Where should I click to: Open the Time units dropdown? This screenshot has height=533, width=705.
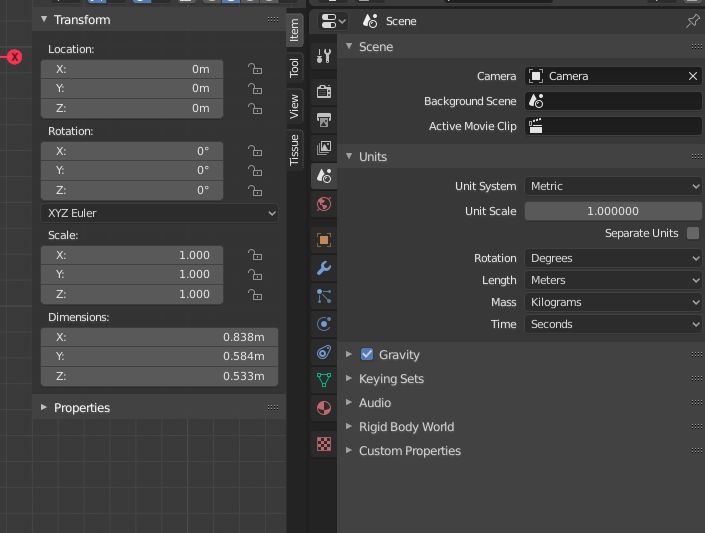(613, 324)
